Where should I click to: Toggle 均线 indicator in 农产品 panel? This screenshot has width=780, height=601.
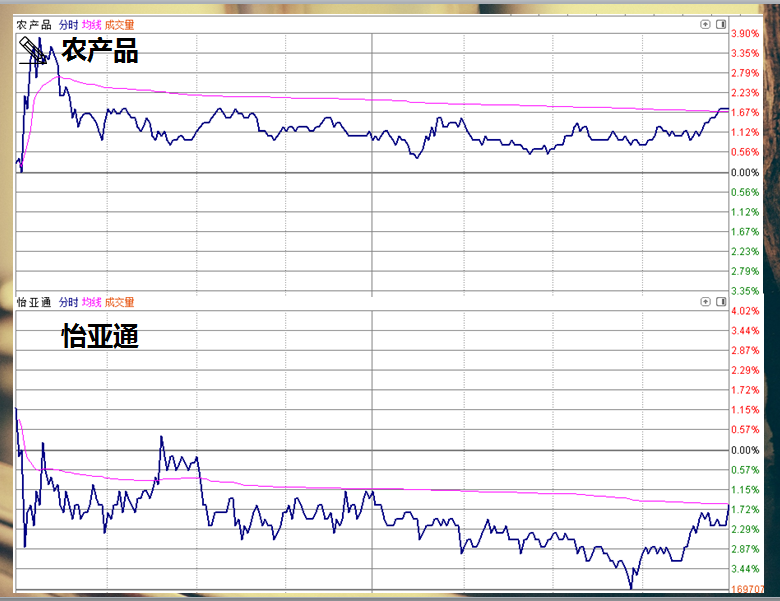pos(91,24)
